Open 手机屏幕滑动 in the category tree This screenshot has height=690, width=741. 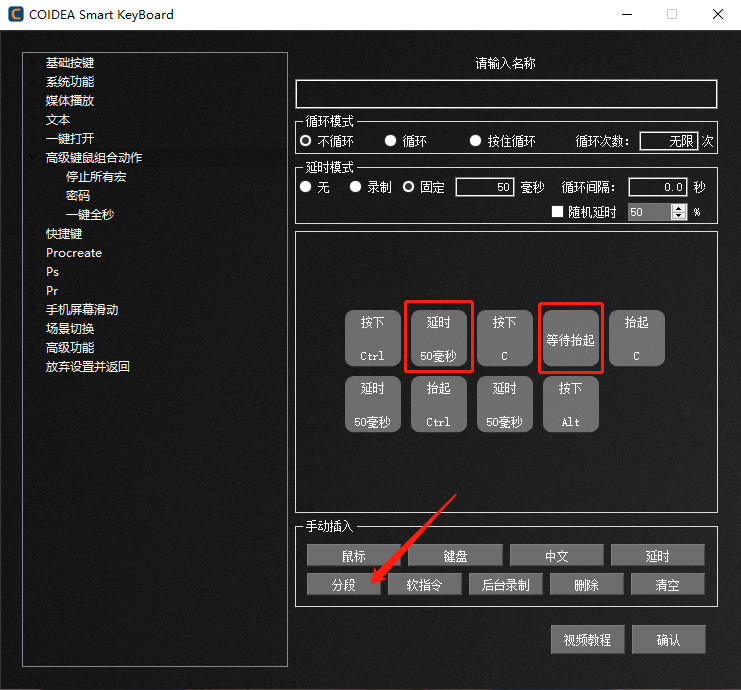point(82,310)
